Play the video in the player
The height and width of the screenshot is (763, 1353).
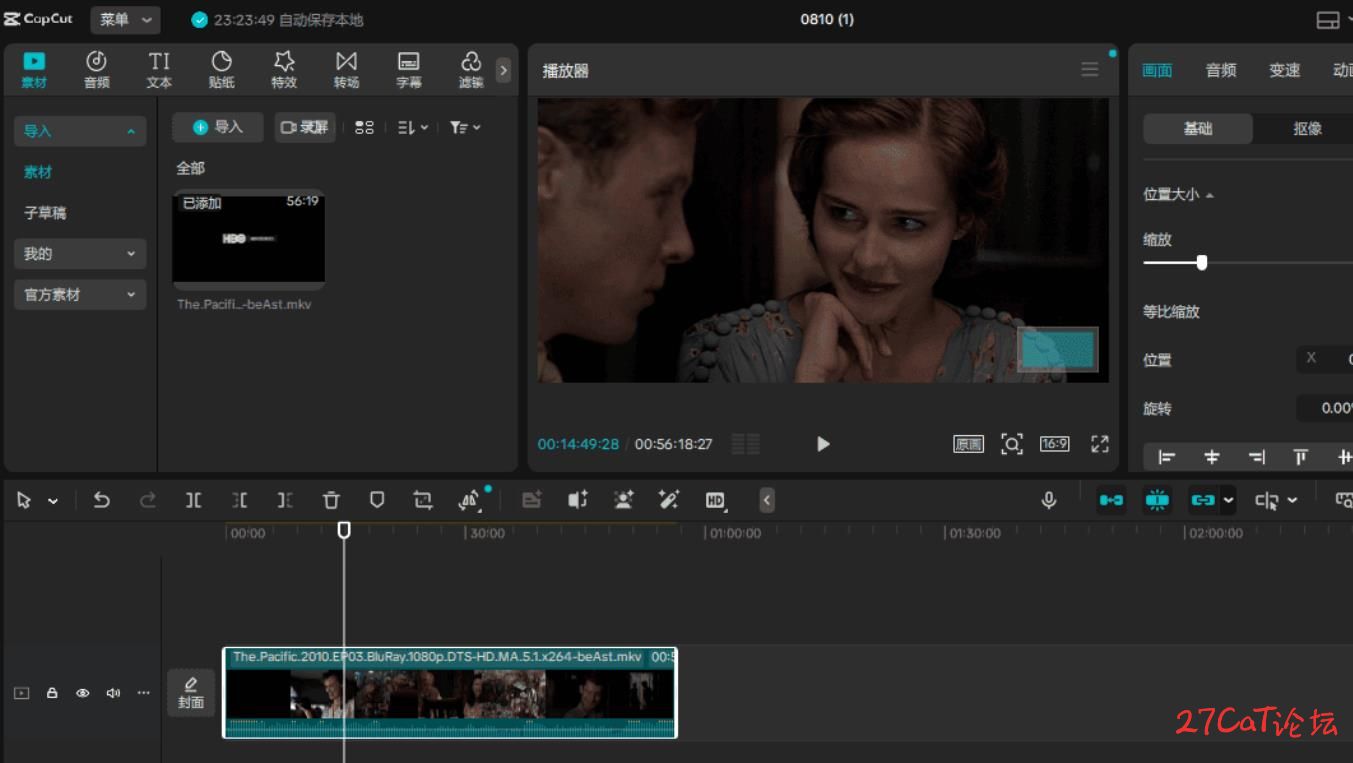(x=823, y=444)
